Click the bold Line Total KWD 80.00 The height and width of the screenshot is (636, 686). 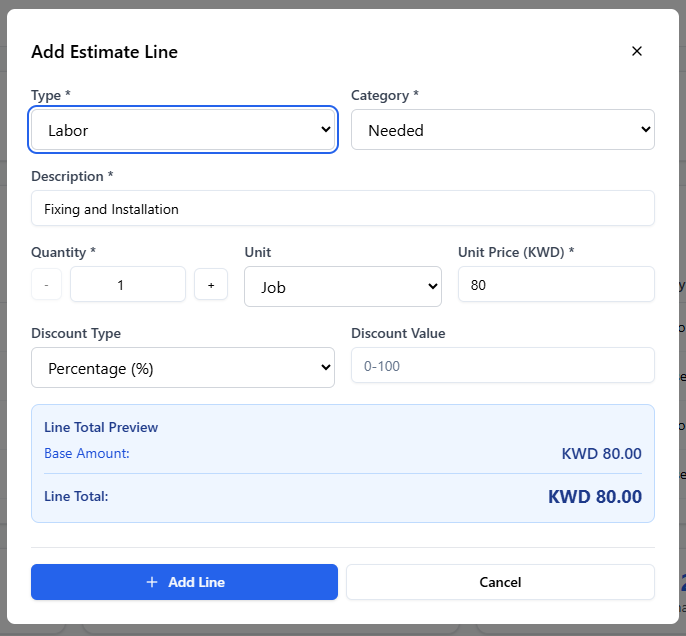tap(594, 496)
